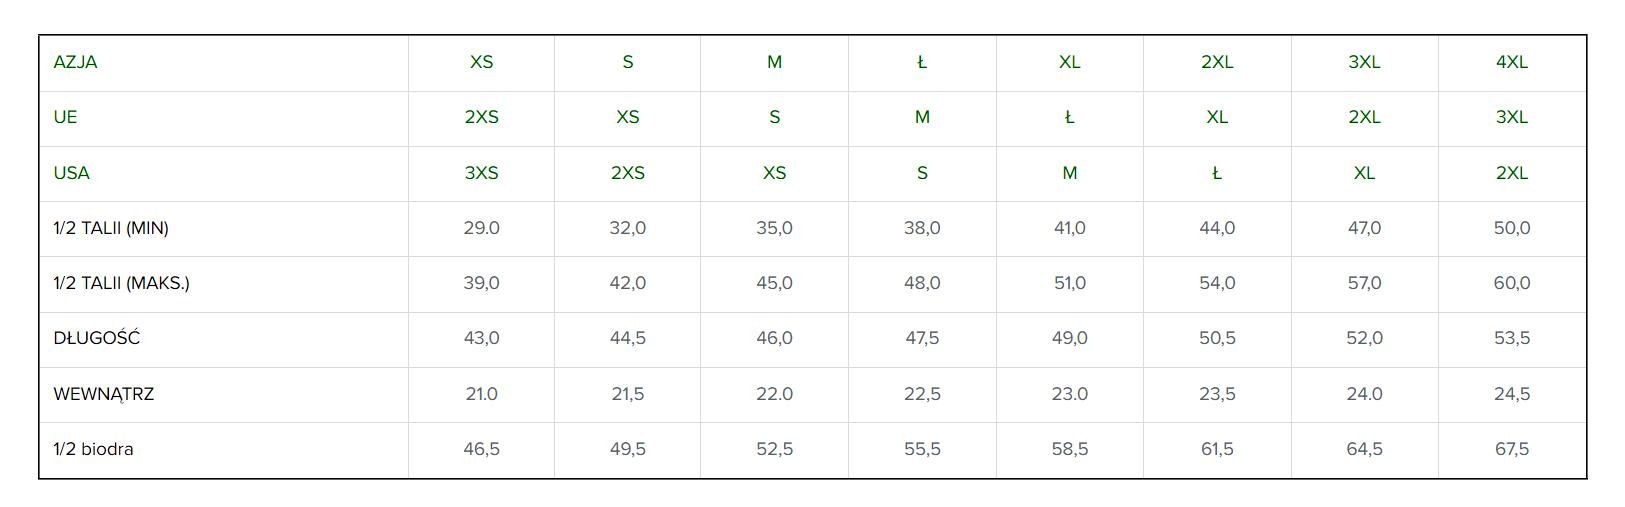Click the XS cell in the AZJA row
The width and height of the screenshot is (1625, 507).
(x=481, y=62)
